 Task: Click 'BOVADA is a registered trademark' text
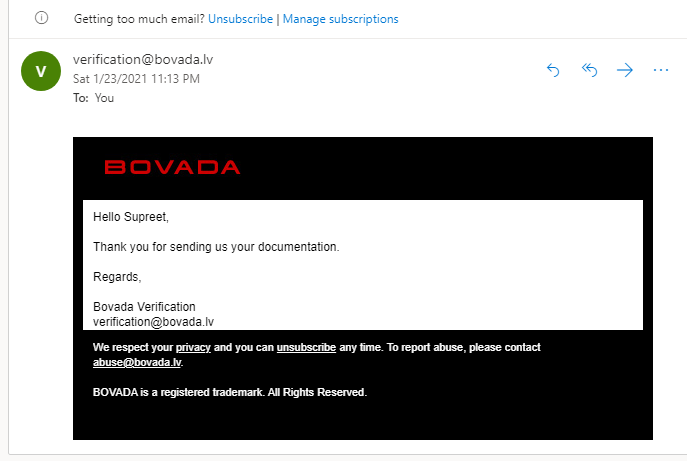tap(230, 392)
